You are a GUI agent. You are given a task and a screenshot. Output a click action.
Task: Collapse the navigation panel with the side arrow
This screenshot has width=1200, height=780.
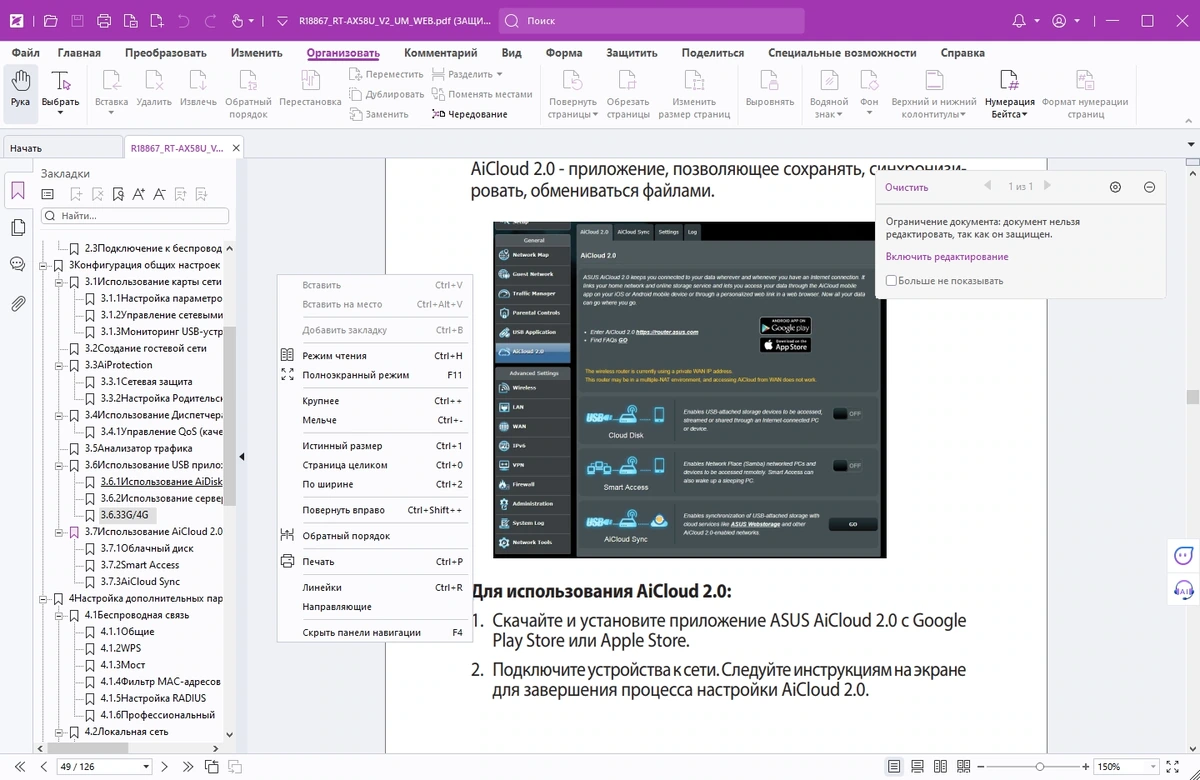(242, 457)
